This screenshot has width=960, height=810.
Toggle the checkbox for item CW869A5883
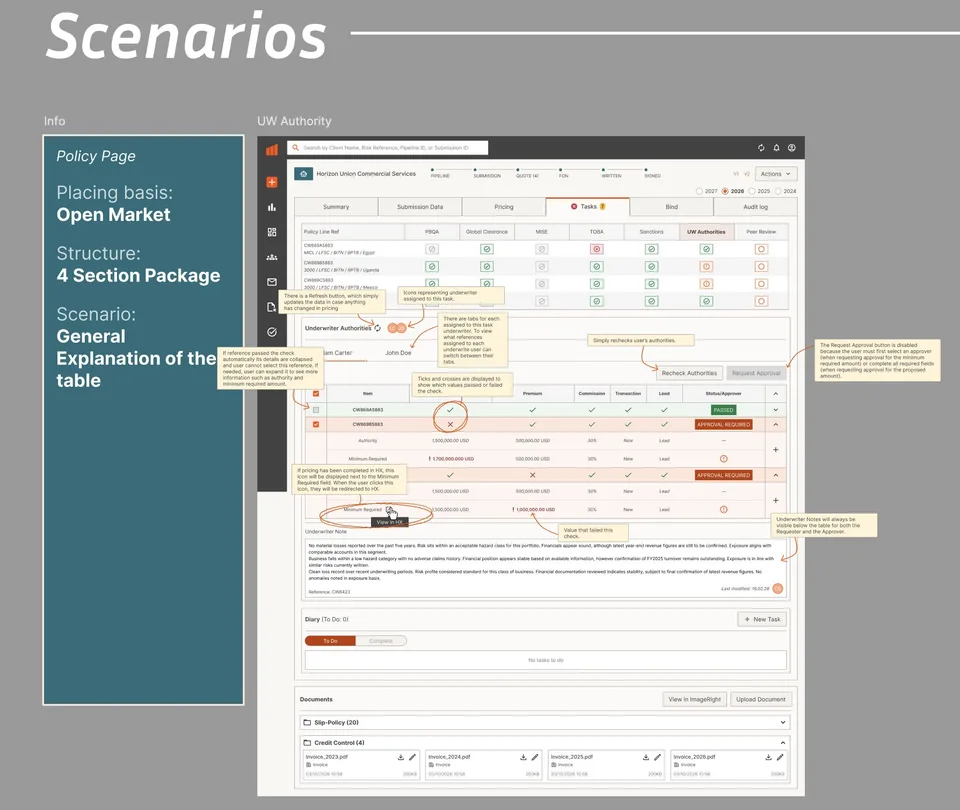click(316, 410)
